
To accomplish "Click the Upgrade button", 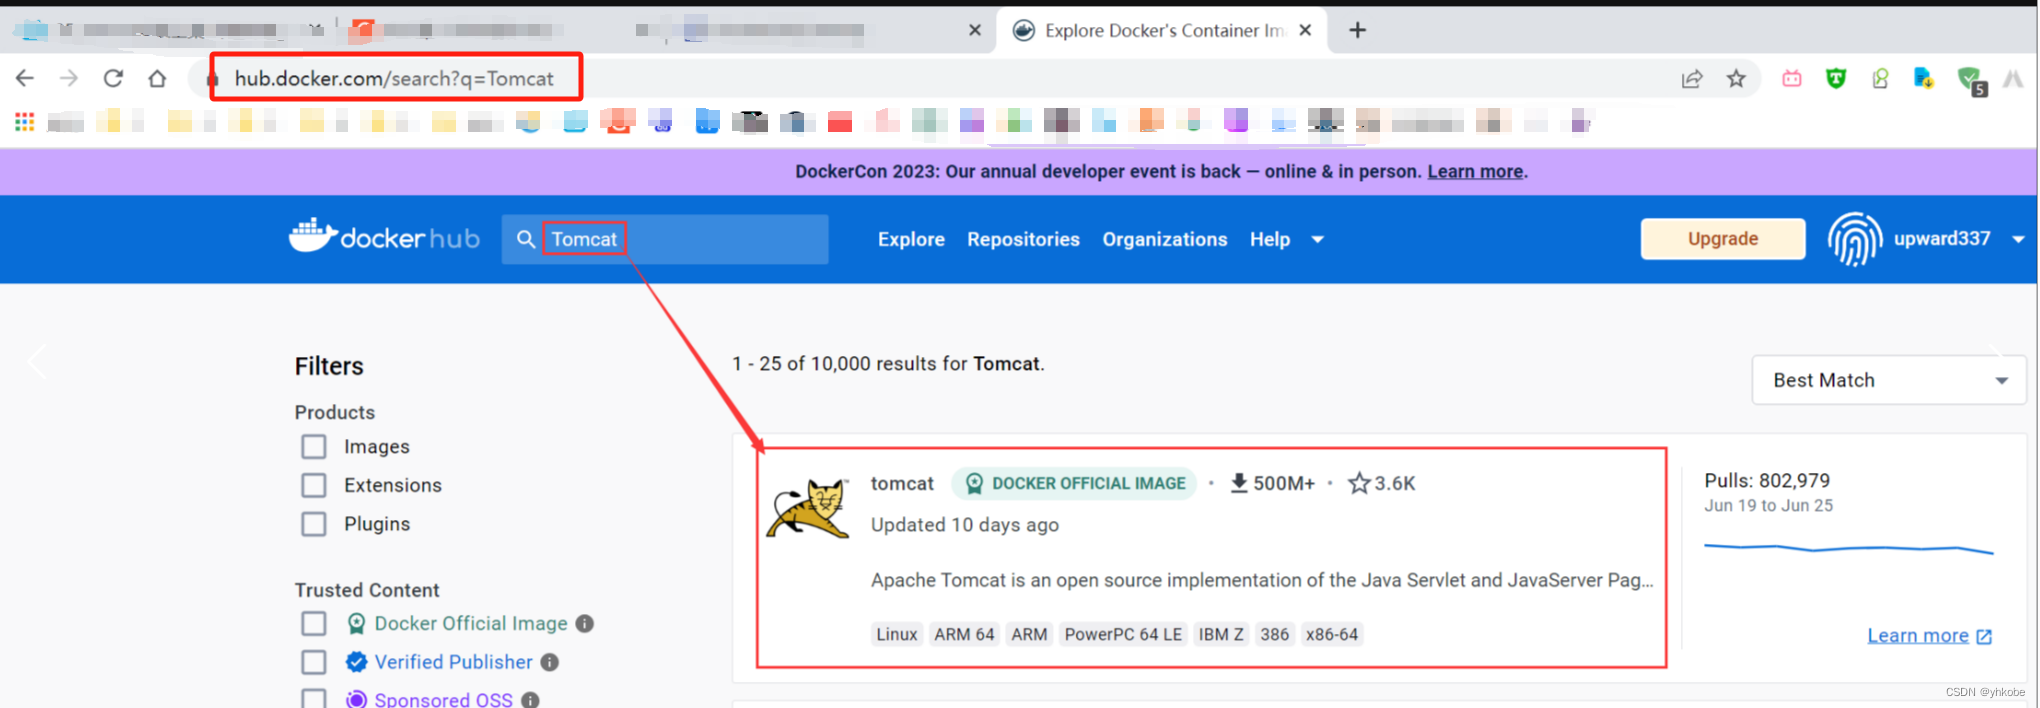I will [1723, 239].
